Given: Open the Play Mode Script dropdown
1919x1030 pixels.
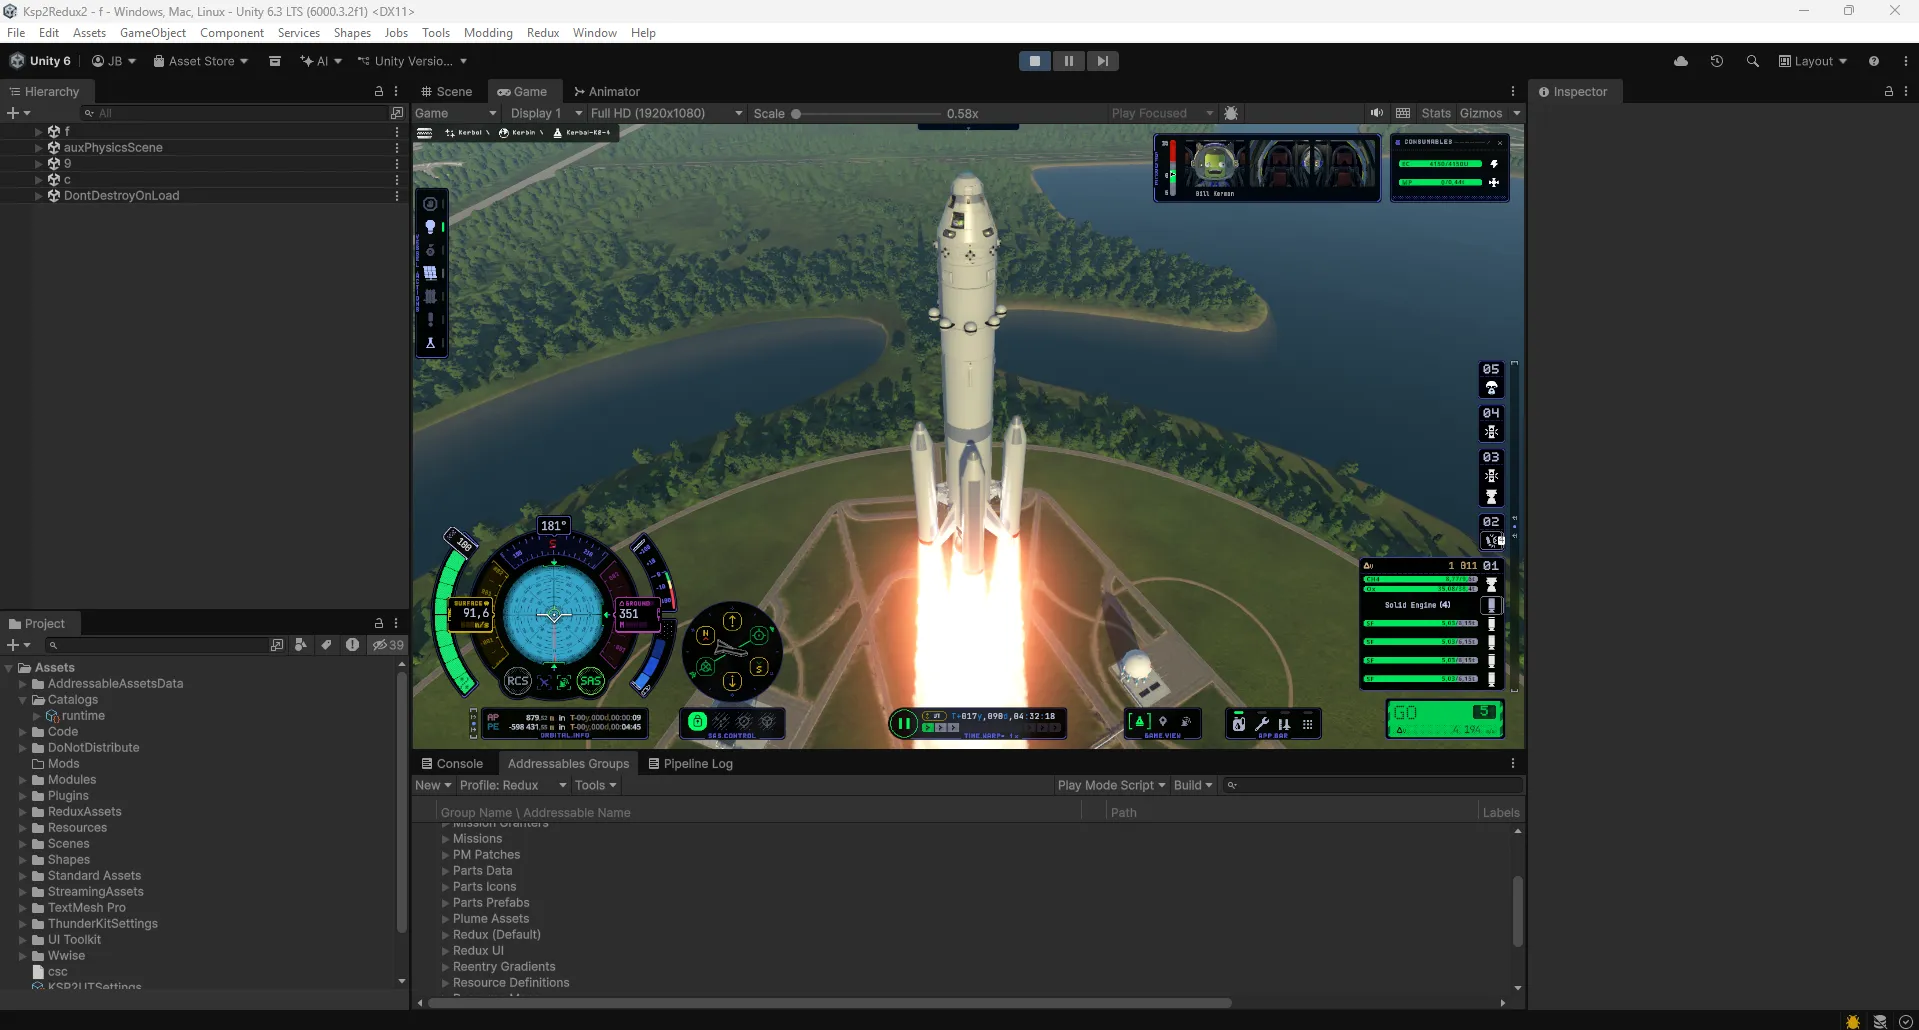Looking at the screenshot, I should [1111, 785].
